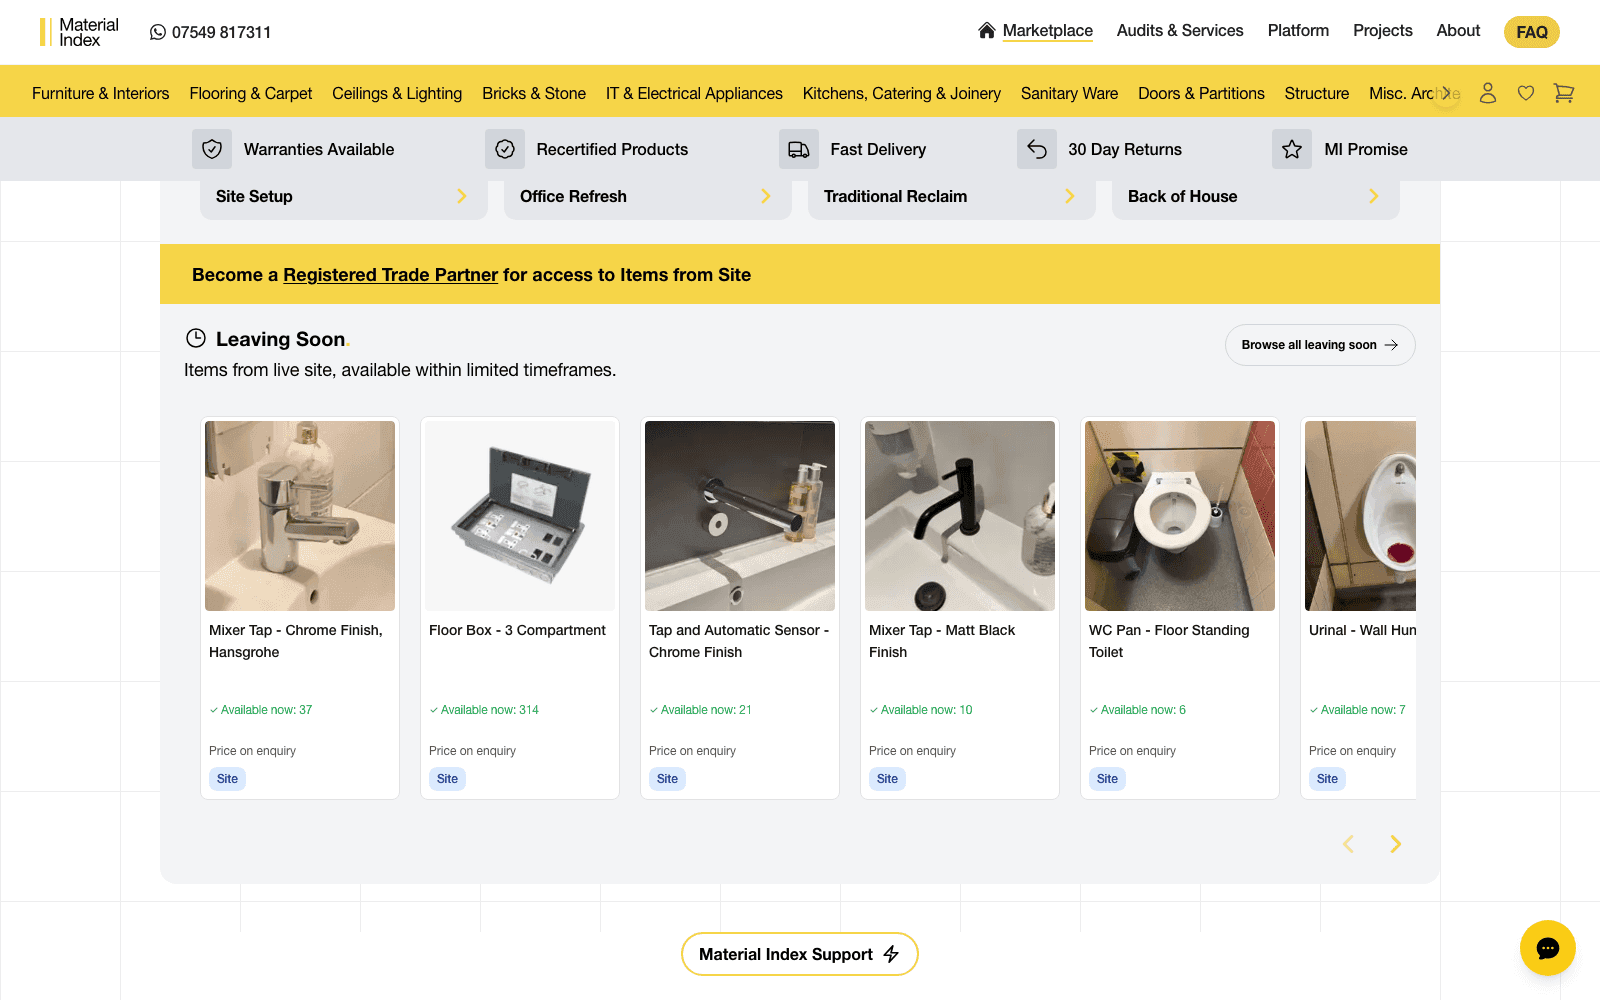Select Furniture & Interiors category
1600x1000 pixels.
[x=101, y=93]
